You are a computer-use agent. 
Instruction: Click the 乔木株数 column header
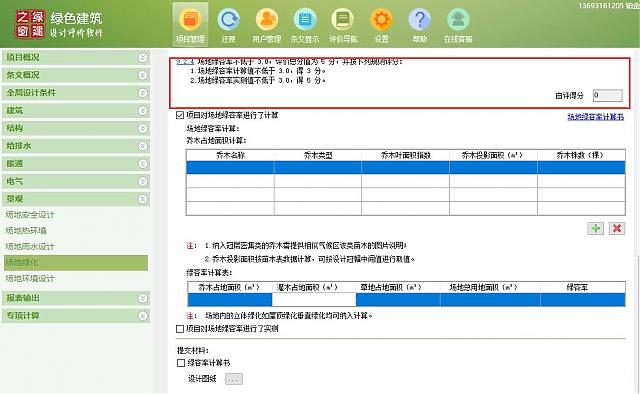point(581,155)
